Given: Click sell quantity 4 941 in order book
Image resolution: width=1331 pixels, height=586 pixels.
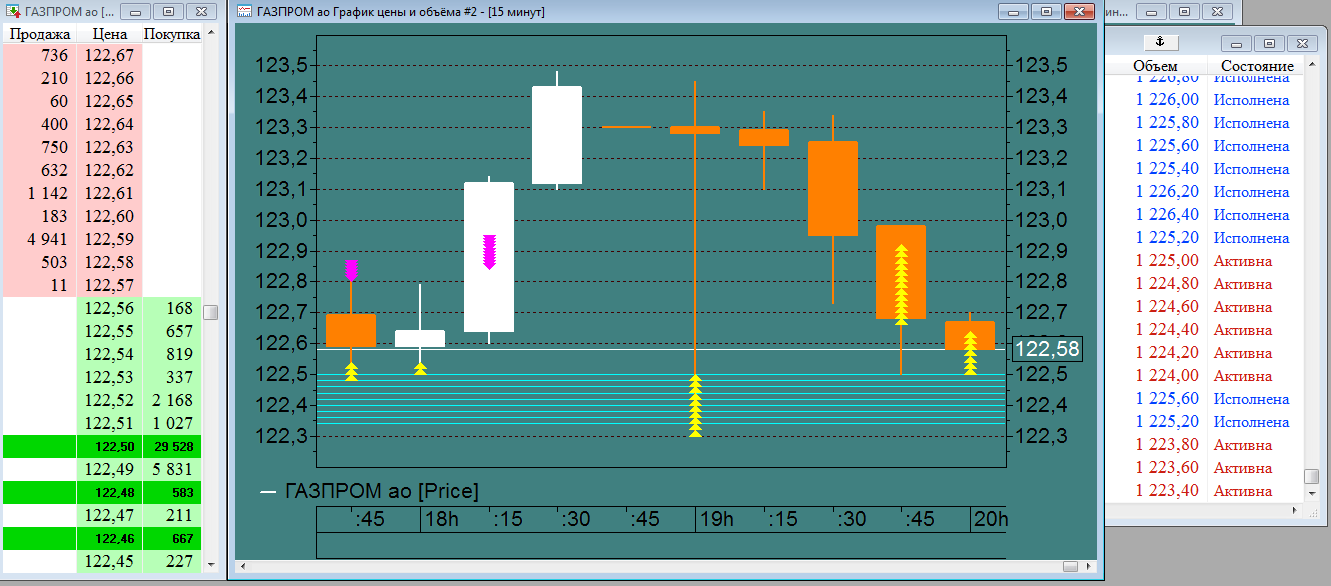Looking at the screenshot, I should pos(47,239).
